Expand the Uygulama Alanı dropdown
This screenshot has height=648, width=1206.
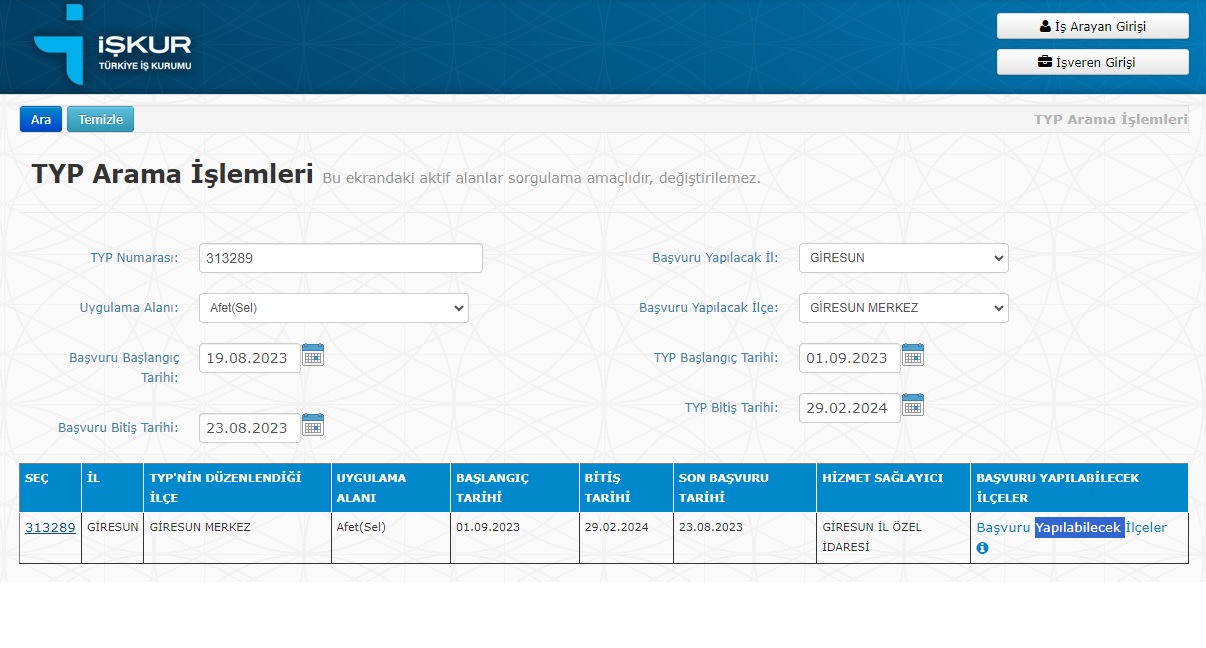click(334, 308)
